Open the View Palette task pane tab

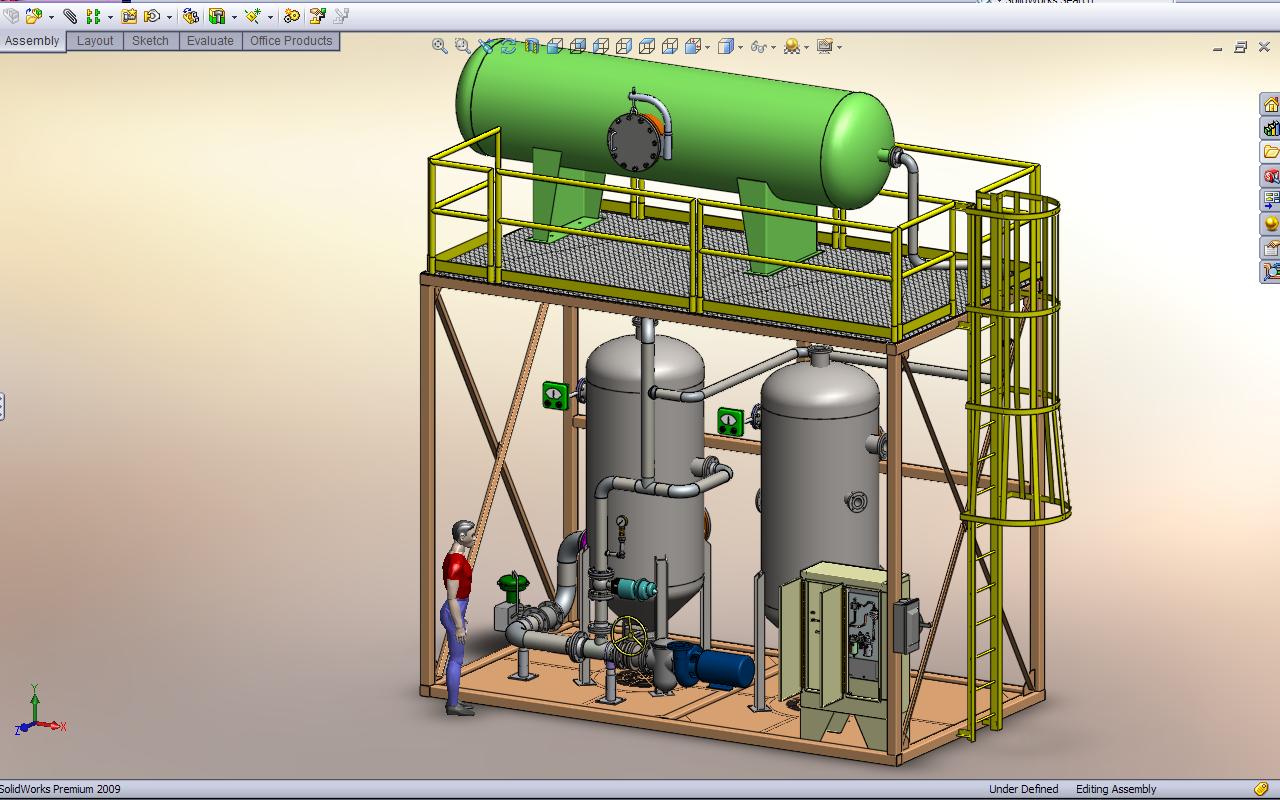tap(1270, 200)
